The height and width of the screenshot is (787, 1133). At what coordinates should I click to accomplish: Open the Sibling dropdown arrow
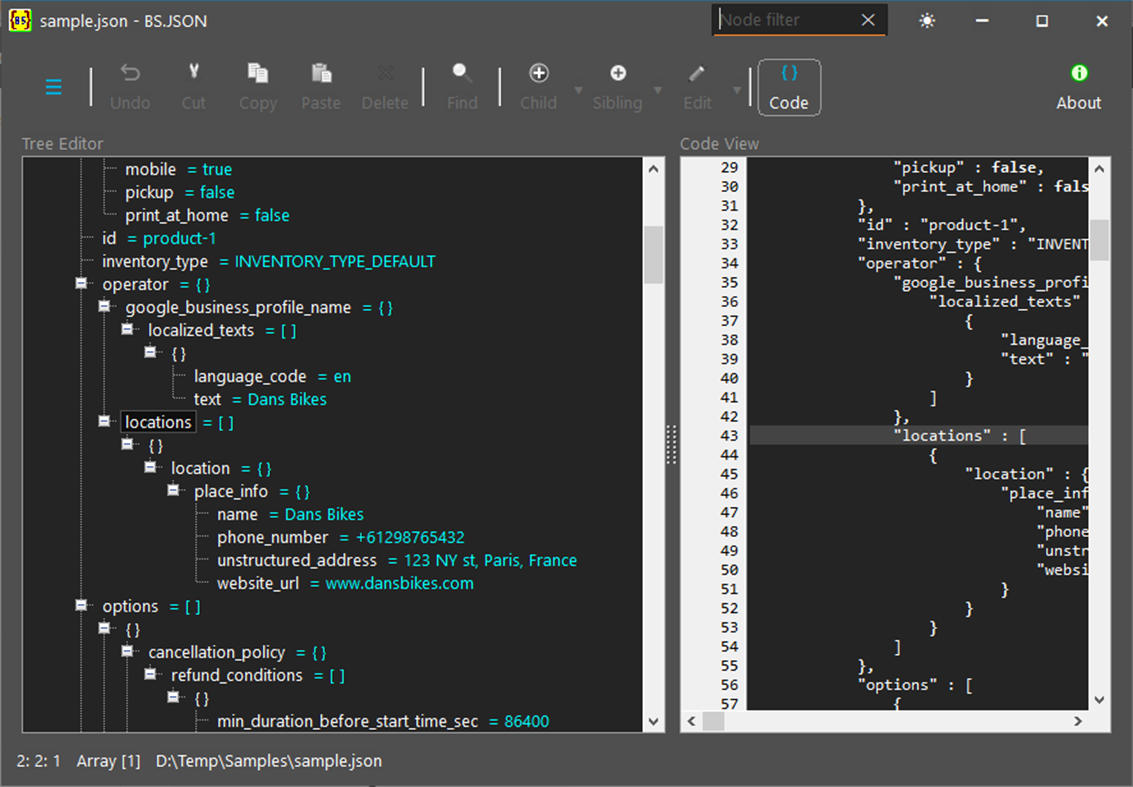pyautogui.click(x=658, y=90)
